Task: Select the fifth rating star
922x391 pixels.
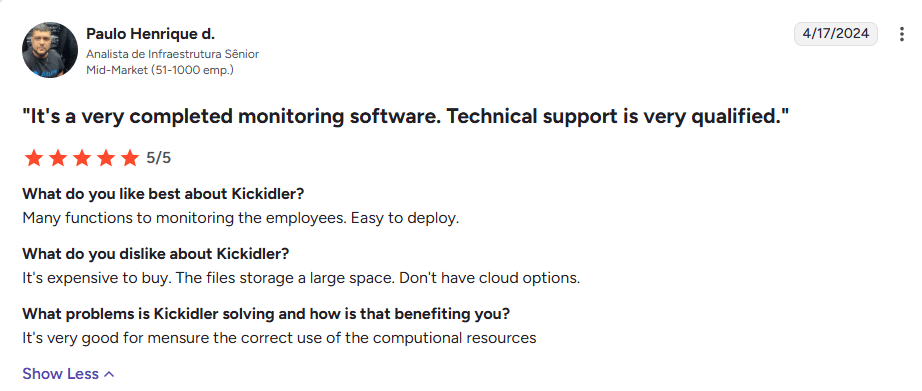Action: pos(129,158)
